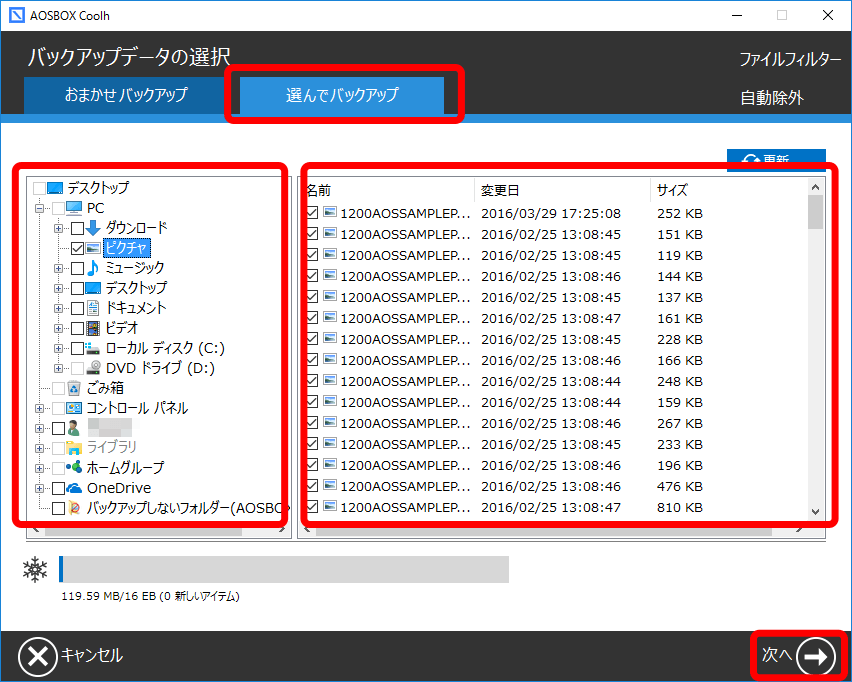
Task: Click the Video filmstrip folder icon
Action: (93, 328)
